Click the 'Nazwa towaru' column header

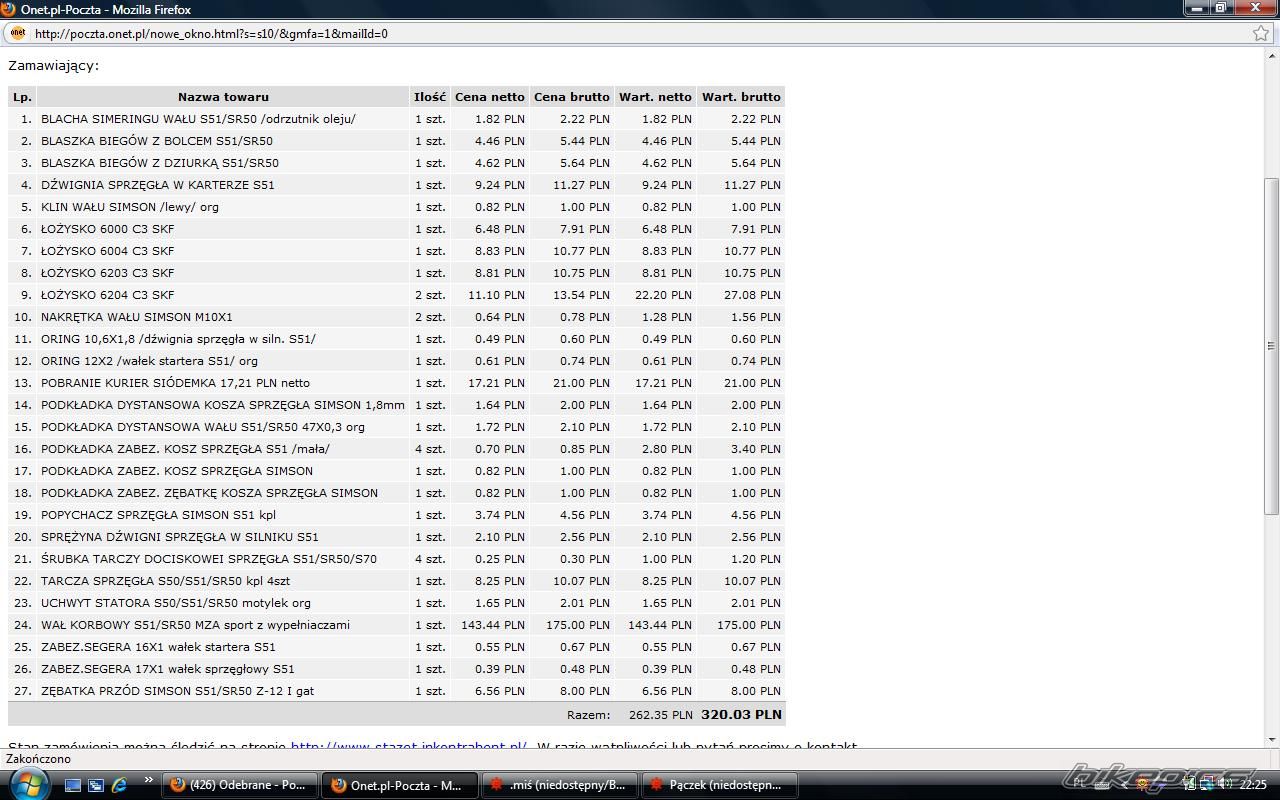[x=223, y=97]
